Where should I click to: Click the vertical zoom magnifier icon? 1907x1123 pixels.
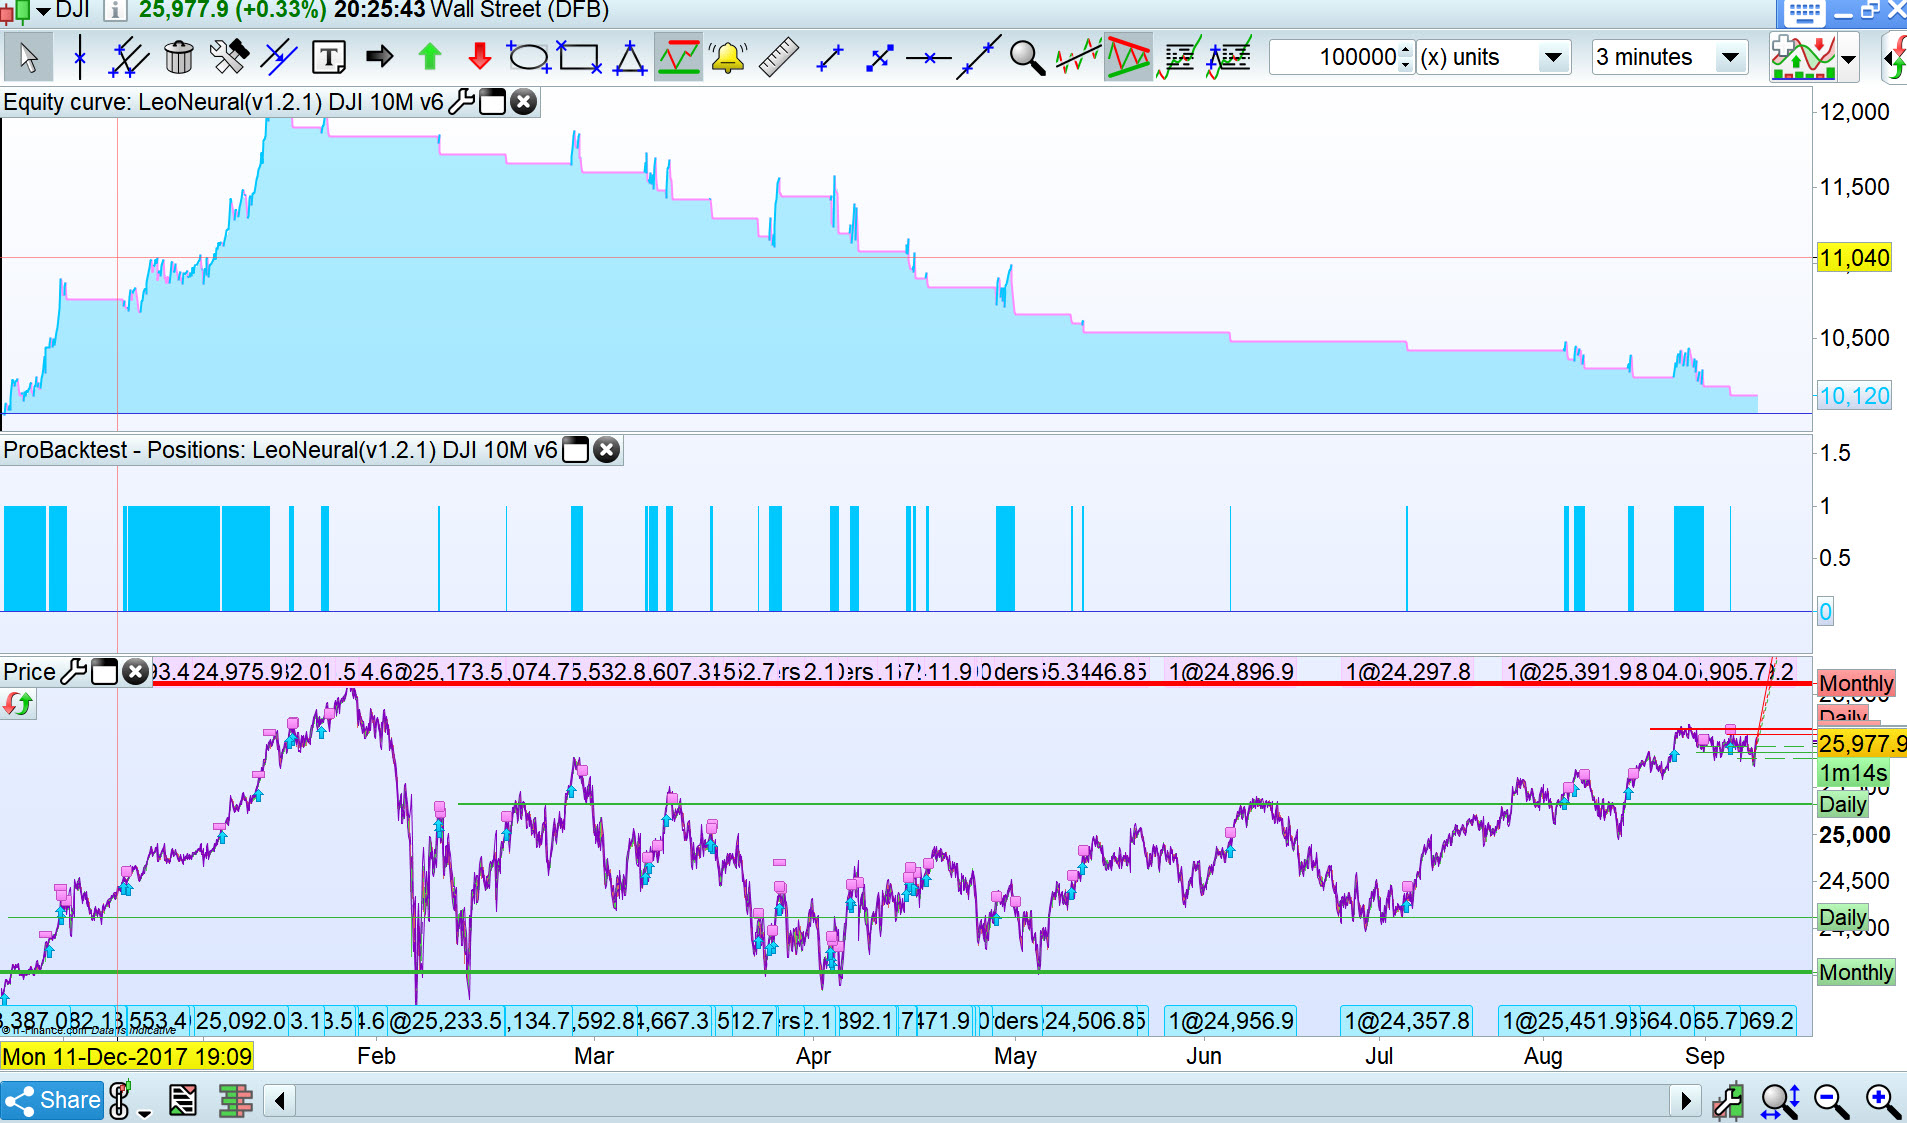tap(1780, 1101)
